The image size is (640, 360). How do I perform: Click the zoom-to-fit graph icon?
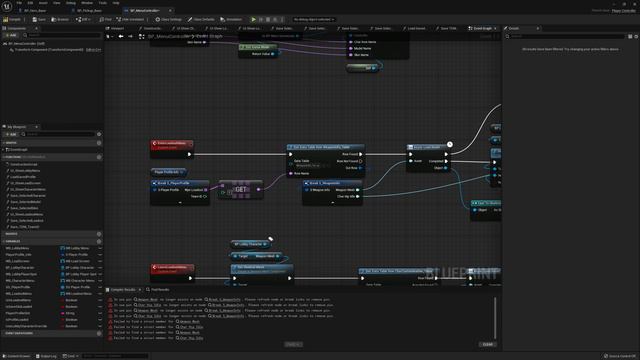tap(142, 36)
